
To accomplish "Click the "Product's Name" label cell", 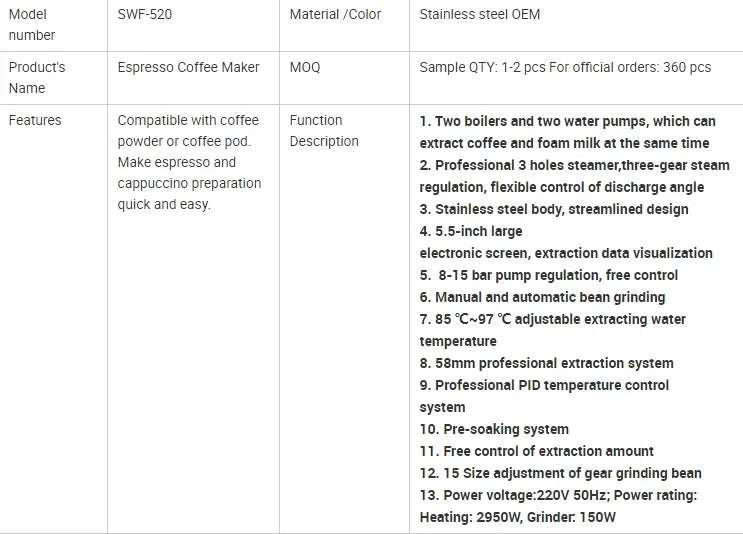I will 36,77.
